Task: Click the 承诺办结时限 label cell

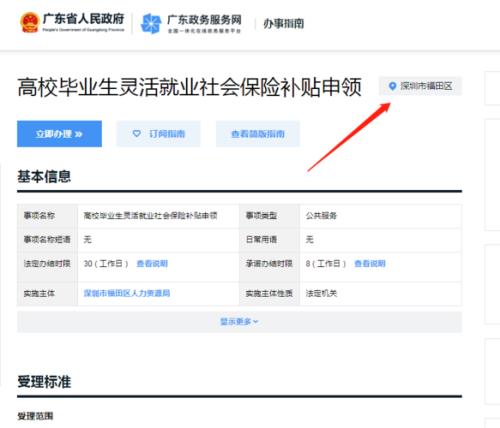Action: [269, 267]
